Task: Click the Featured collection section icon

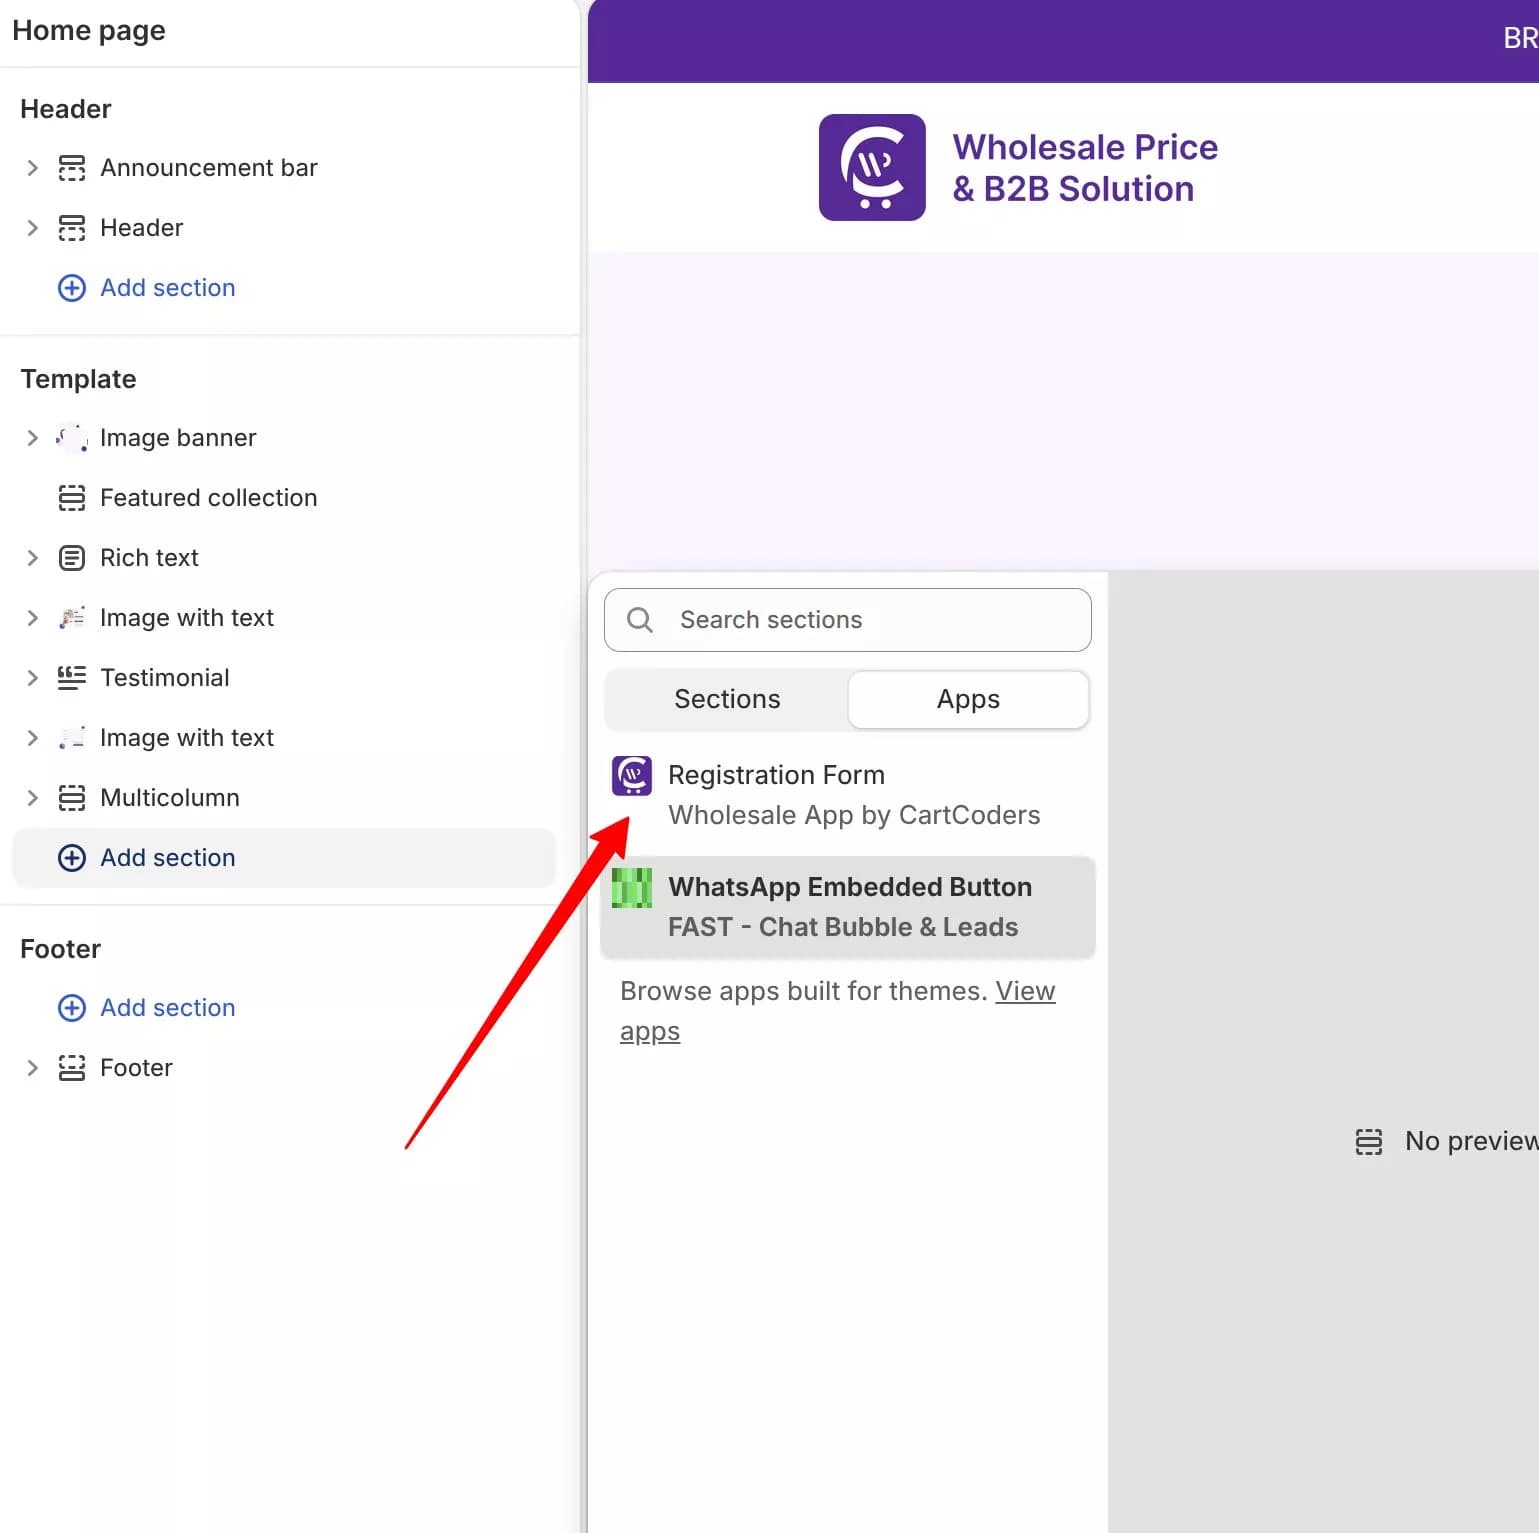Action: click(72, 498)
